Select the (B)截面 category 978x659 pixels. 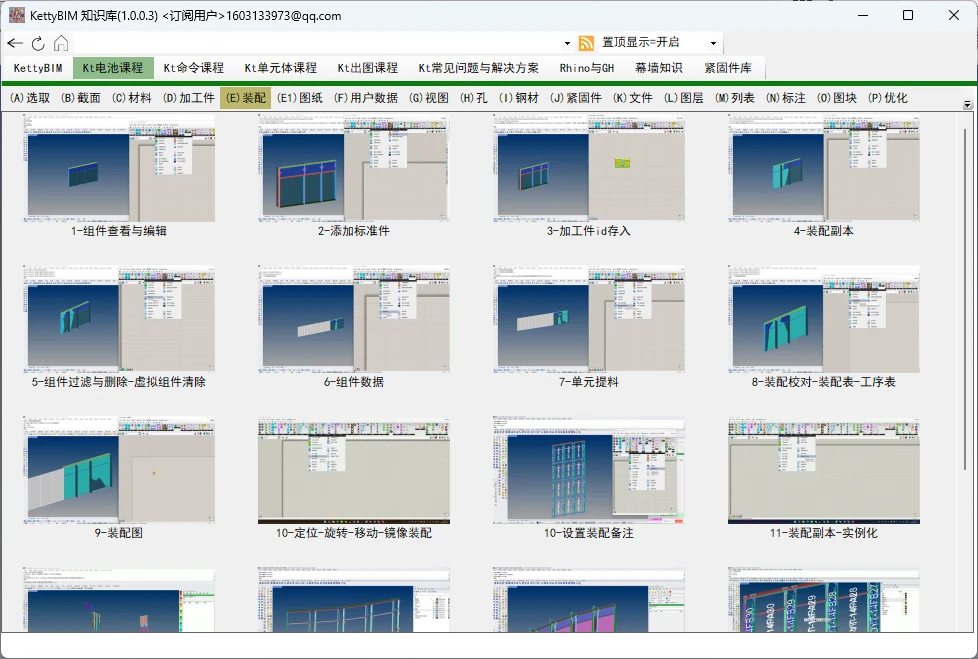(x=80, y=98)
